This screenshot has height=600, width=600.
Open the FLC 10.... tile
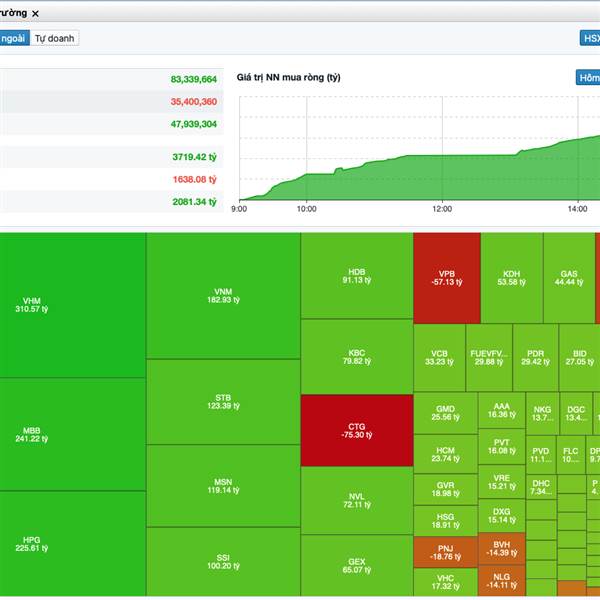point(571,455)
